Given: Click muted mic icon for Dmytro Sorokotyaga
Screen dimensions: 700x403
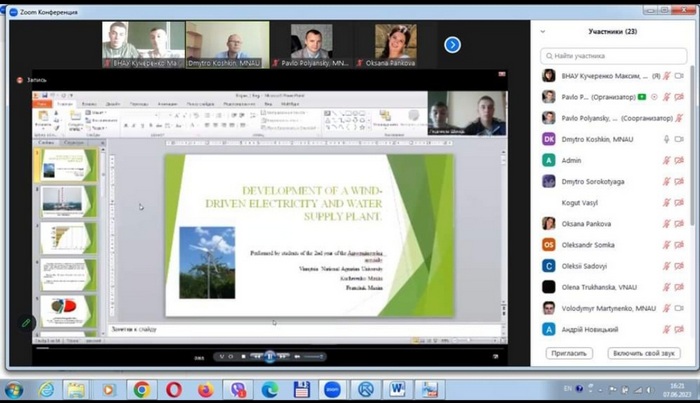Looking at the screenshot, I should click(667, 181).
